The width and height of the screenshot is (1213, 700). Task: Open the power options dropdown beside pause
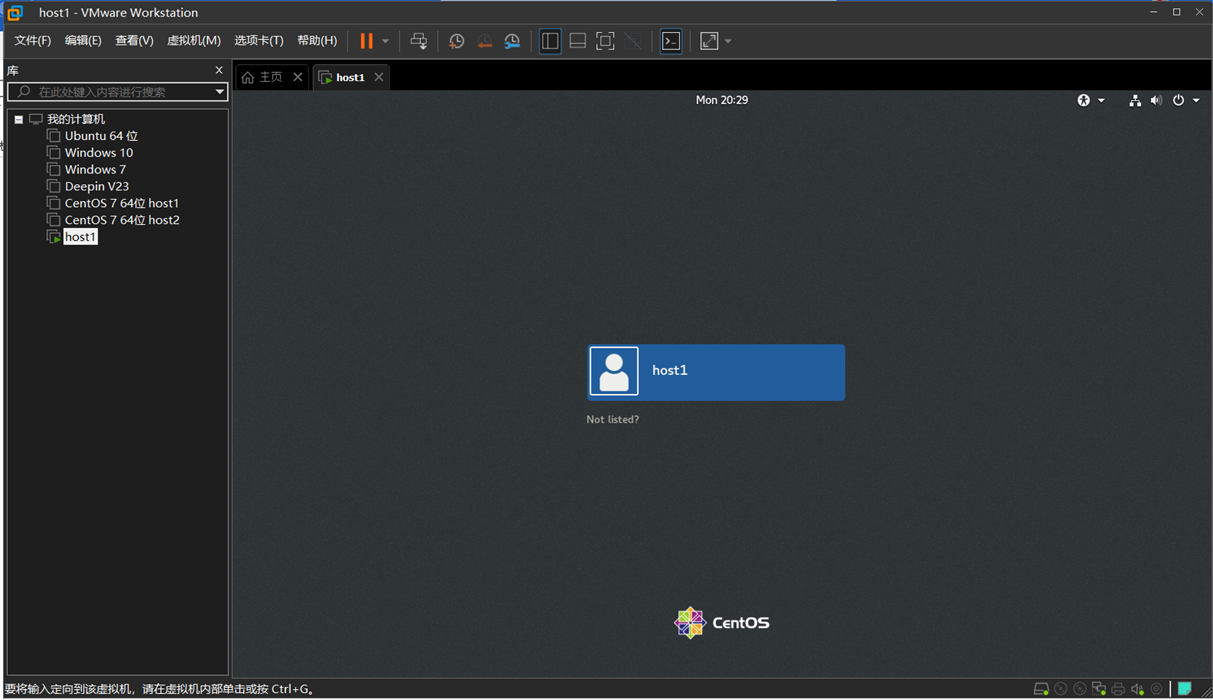tap(385, 41)
